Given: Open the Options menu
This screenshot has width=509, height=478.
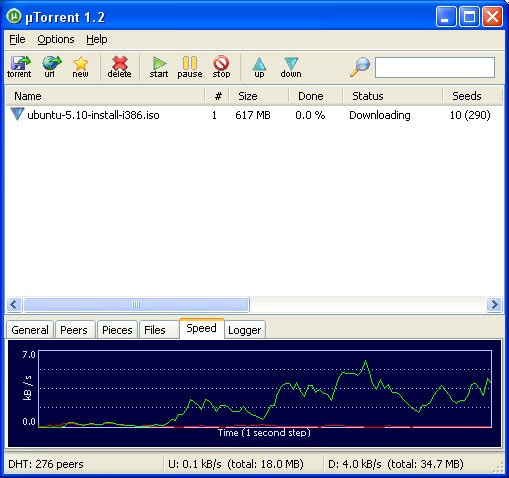Looking at the screenshot, I should (56, 39).
